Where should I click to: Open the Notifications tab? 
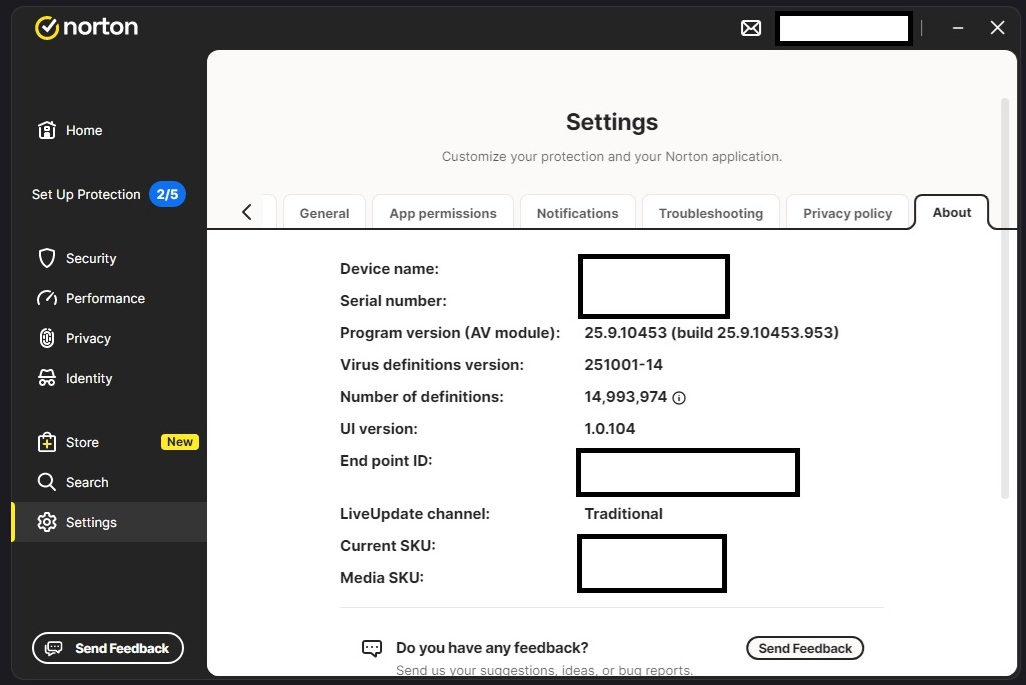(577, 213)
